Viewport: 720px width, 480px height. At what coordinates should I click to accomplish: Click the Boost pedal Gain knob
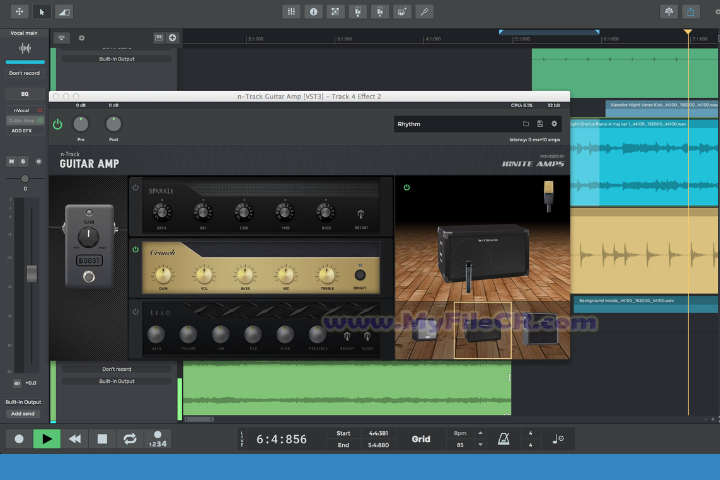88,237
